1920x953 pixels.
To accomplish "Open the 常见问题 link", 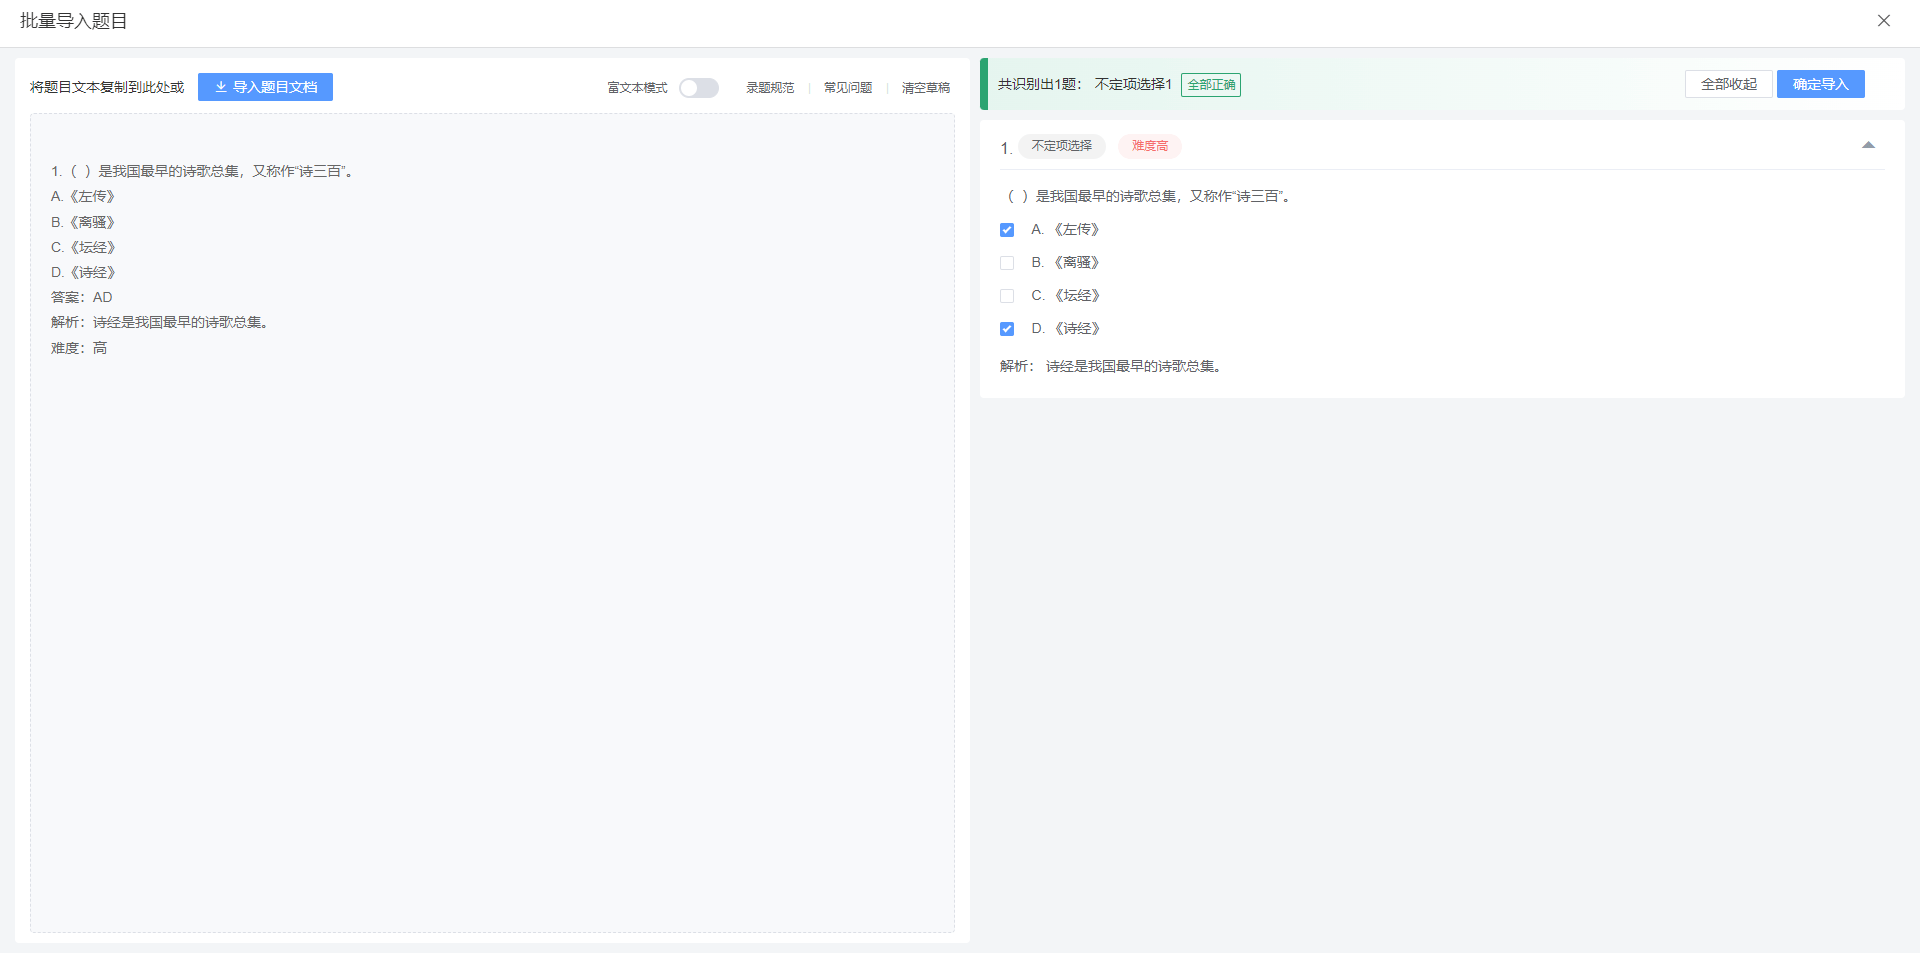I will point(847,88).
